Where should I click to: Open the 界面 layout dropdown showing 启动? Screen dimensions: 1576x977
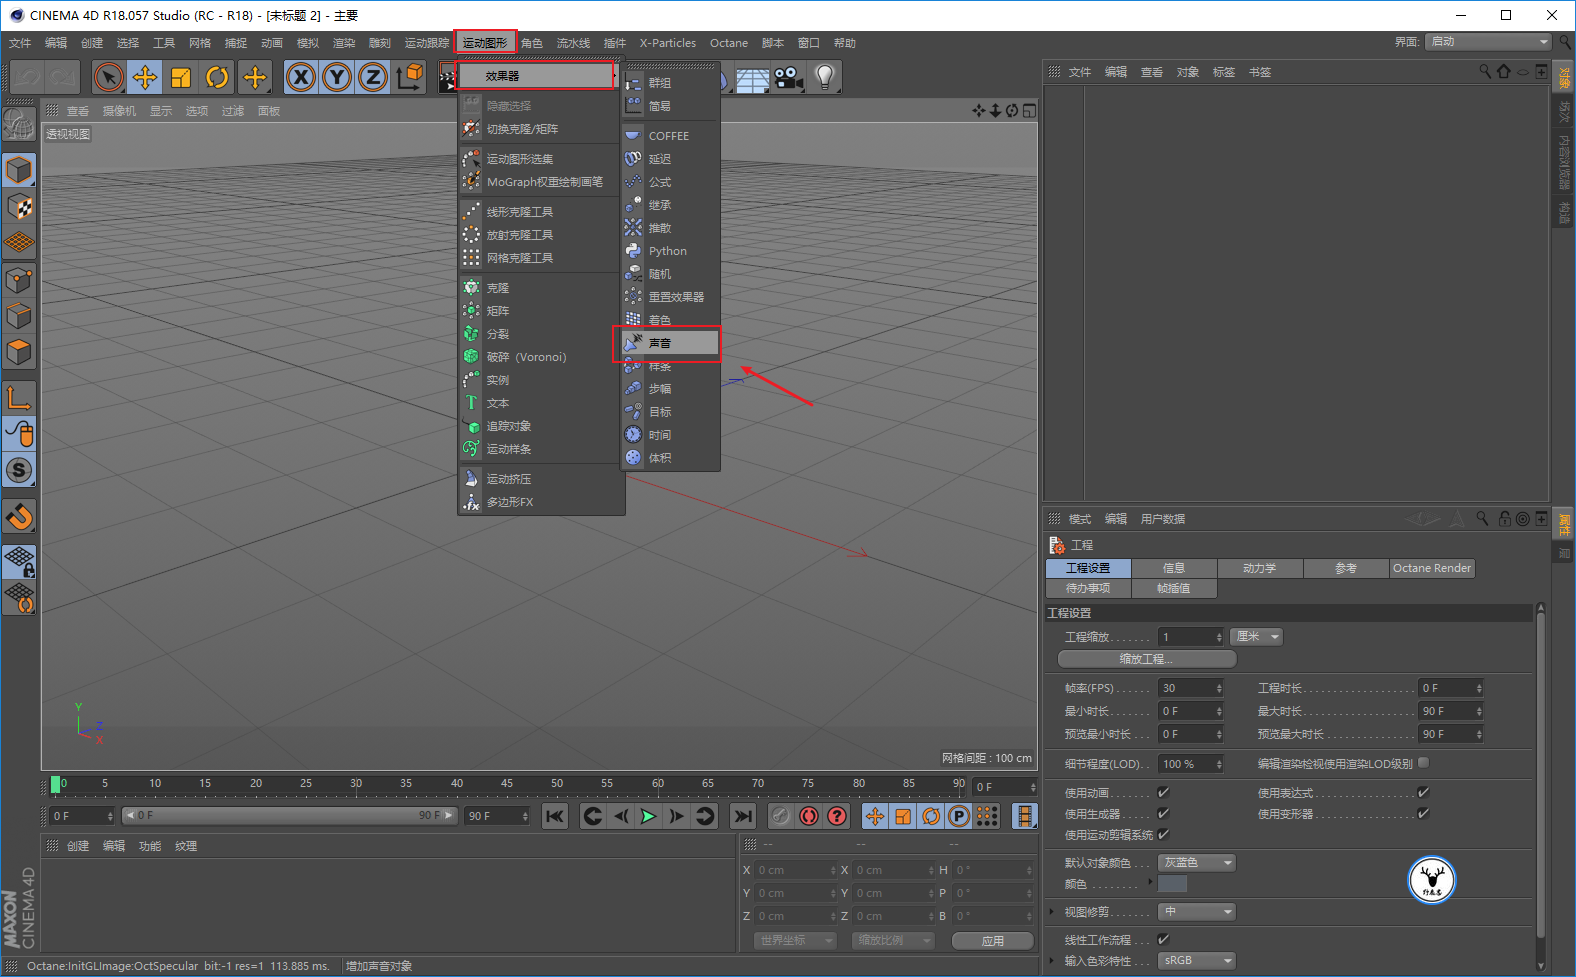pyautogui.click(x=1489, y=41)
